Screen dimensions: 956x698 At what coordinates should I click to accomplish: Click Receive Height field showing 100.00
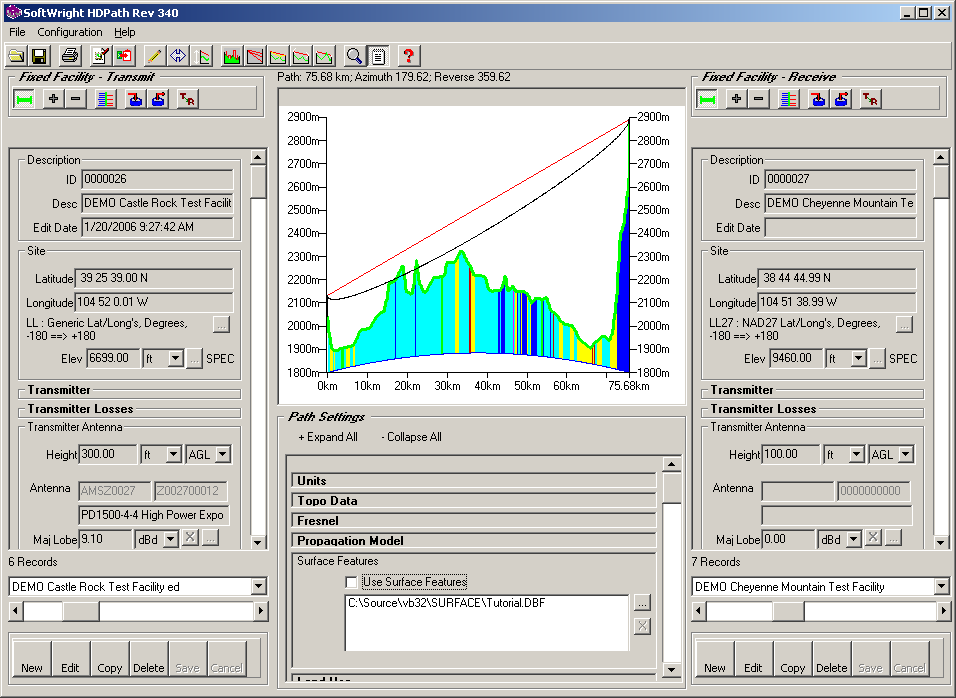coord(790,454)
